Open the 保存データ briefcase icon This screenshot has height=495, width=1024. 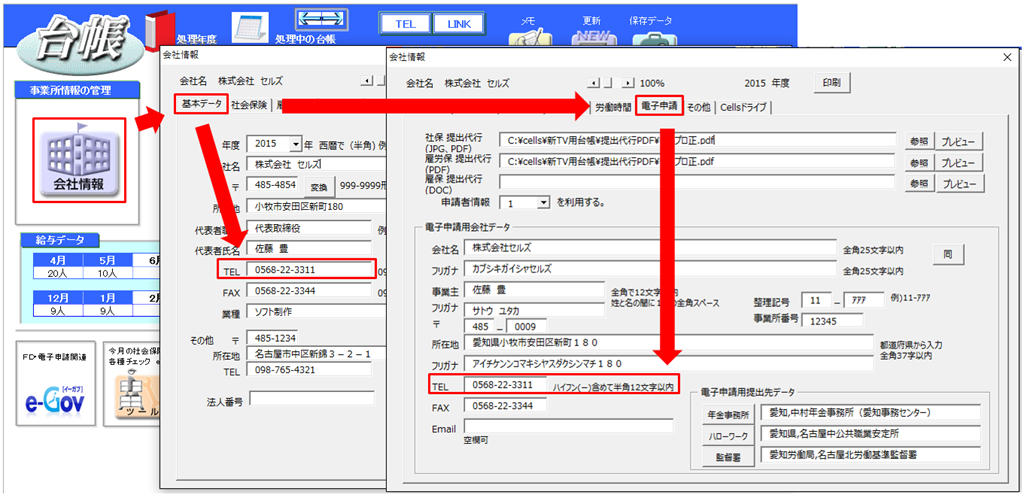point(654,39)
